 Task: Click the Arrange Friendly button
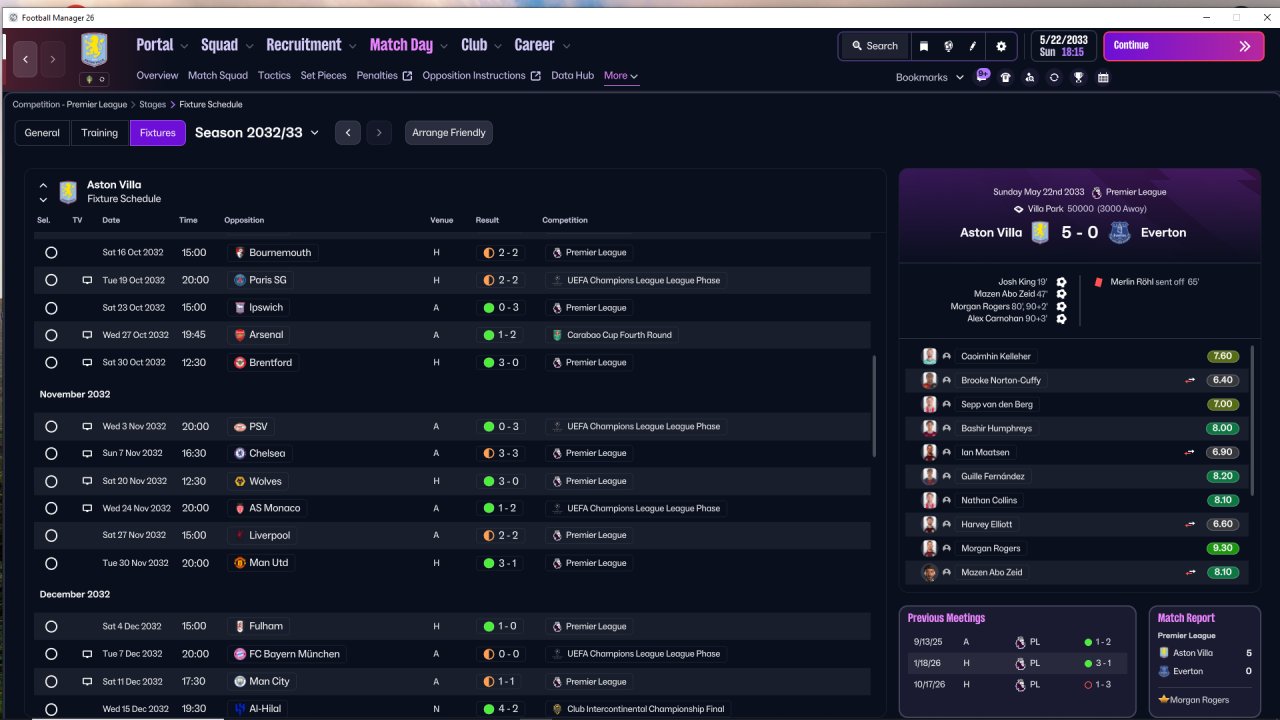449,133
